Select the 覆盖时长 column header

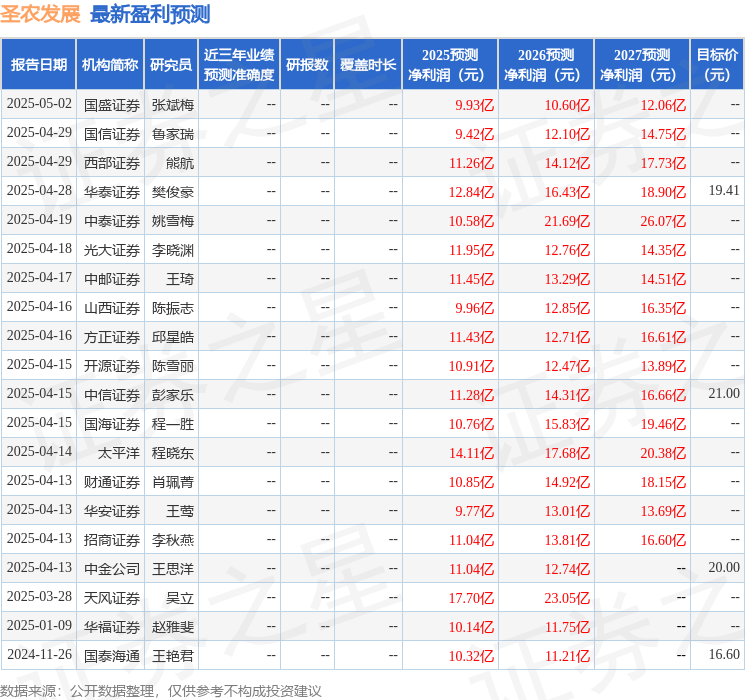pyautogui.click(x=367, y=64)
